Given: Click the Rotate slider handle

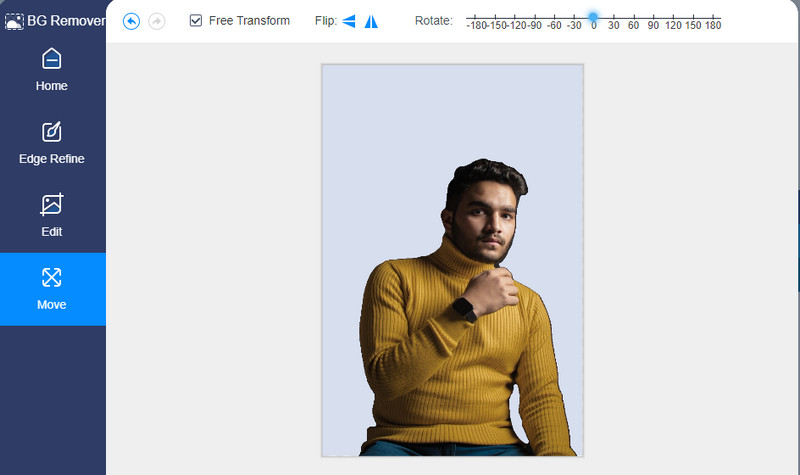Looking at the screenshot, I should (x=593, y=17).
